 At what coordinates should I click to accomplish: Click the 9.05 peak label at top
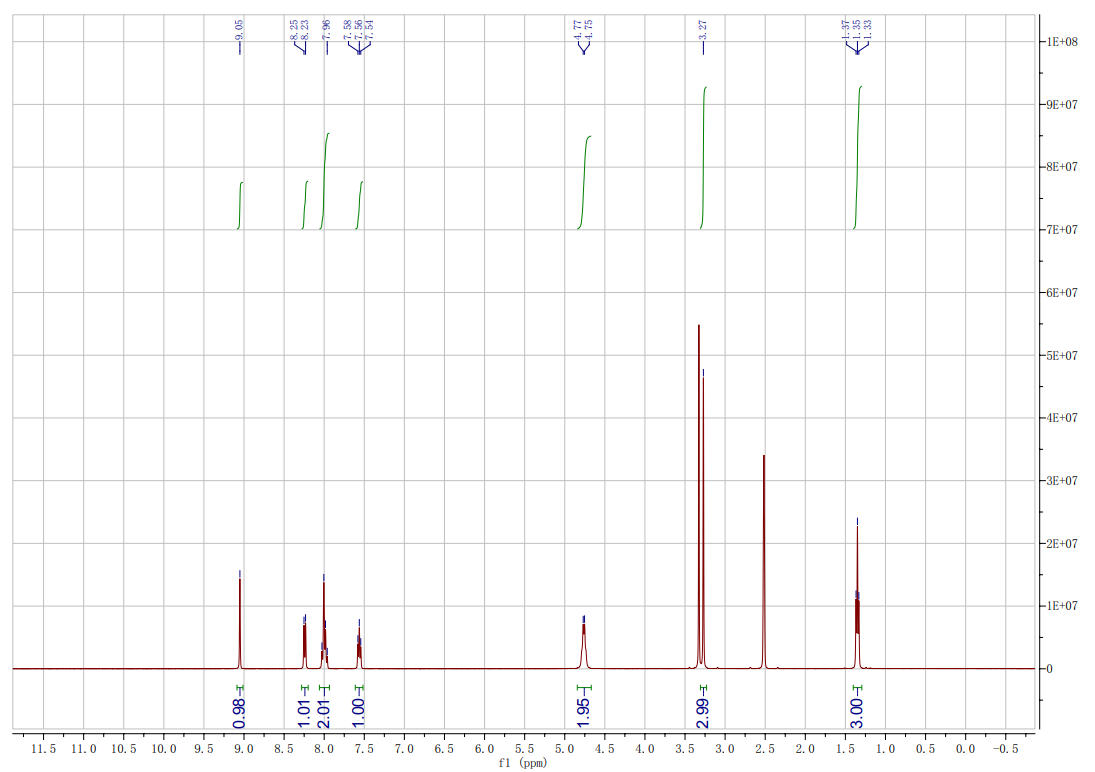(240, 29)
